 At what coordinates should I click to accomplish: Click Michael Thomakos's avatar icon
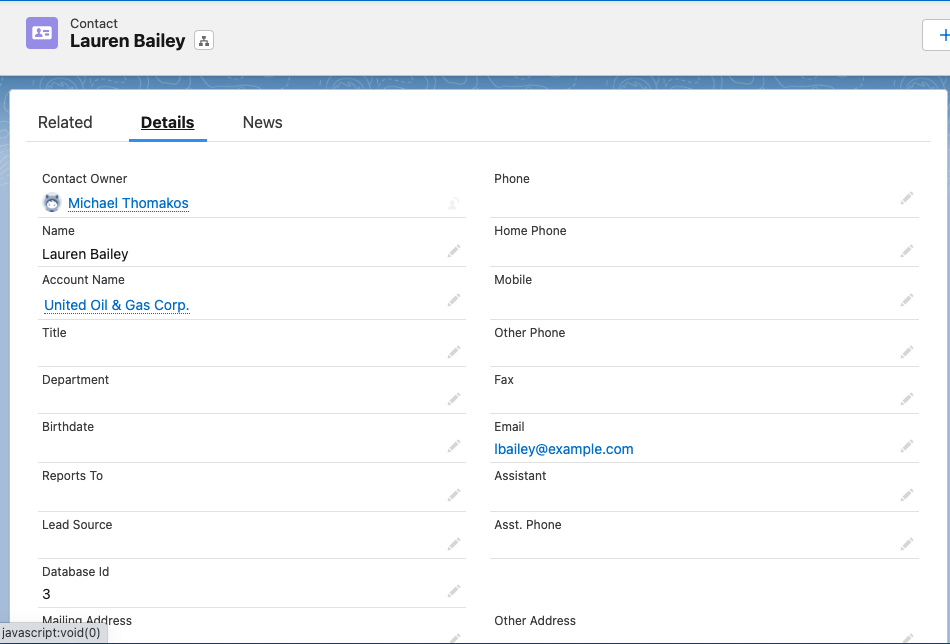pyautogui.click(x=51, y=203)
